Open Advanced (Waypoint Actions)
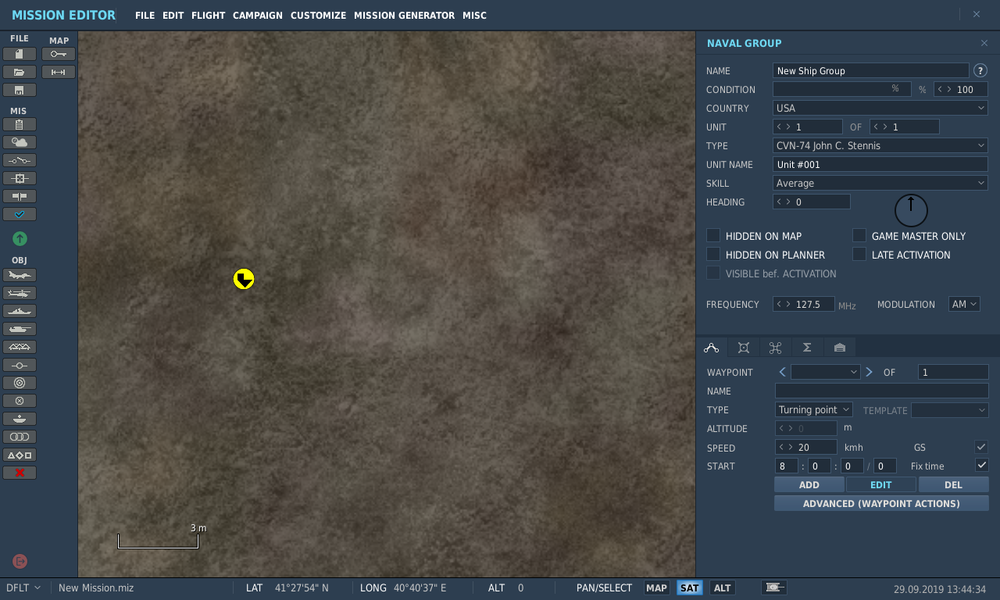Screen dimensions: 1000x600 coord(881,503)
